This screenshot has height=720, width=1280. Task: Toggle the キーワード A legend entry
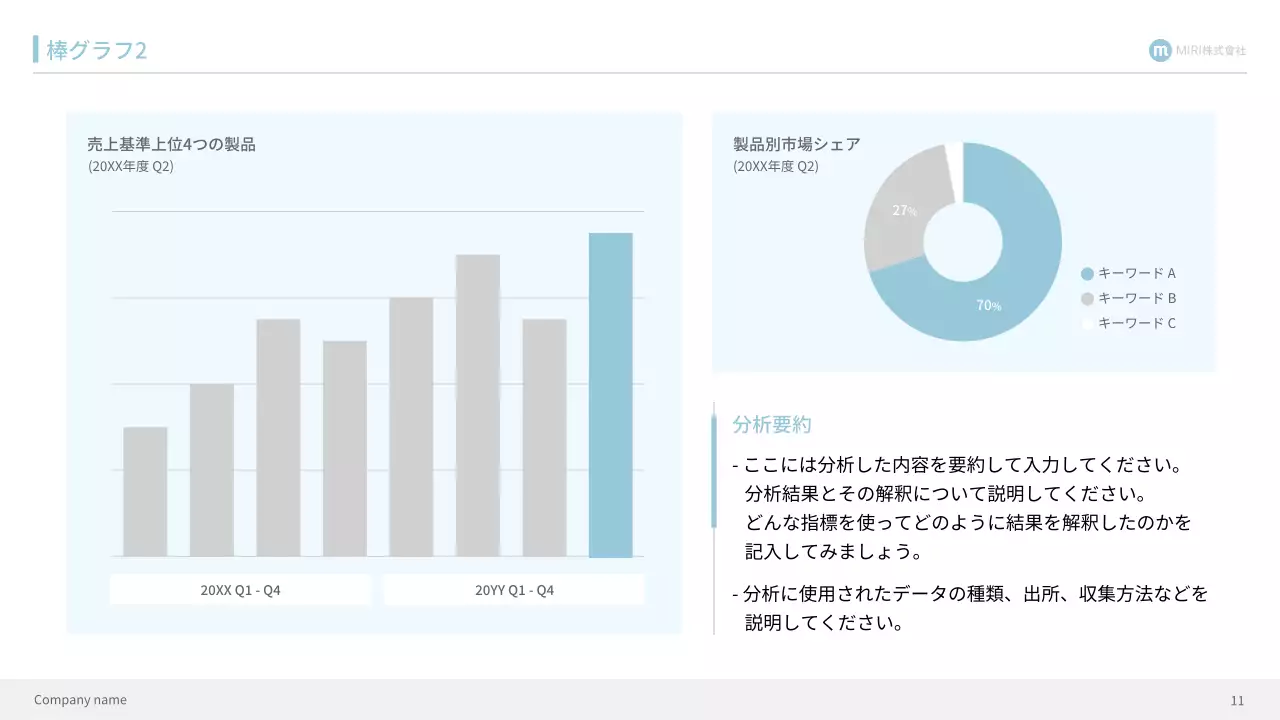click(x=1137, y=273)
